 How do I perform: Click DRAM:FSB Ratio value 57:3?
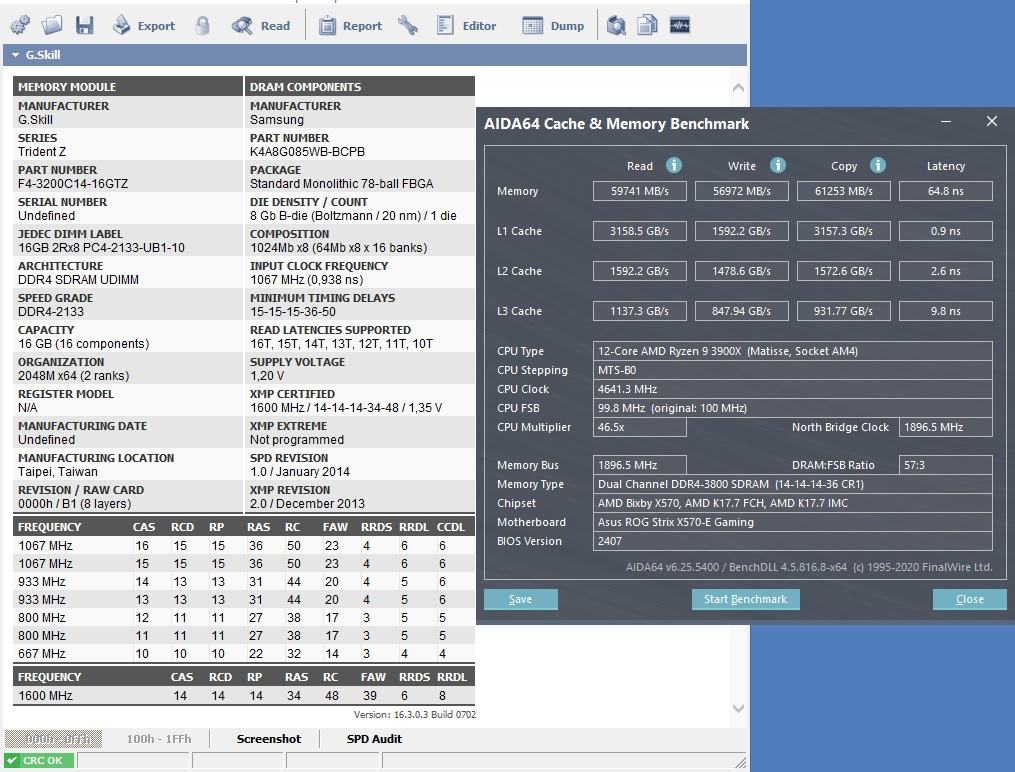(946, 465)
